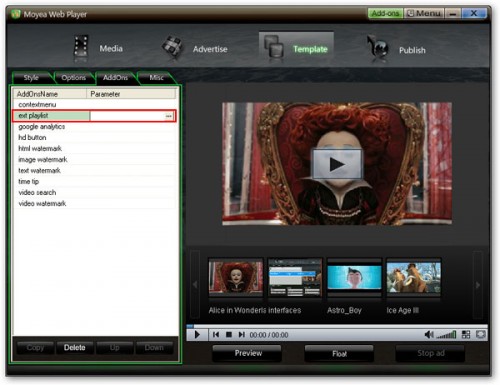Select the Alice in Wonderland thumbnail
This screenshot has height=385, width=500.
(236, 277)
